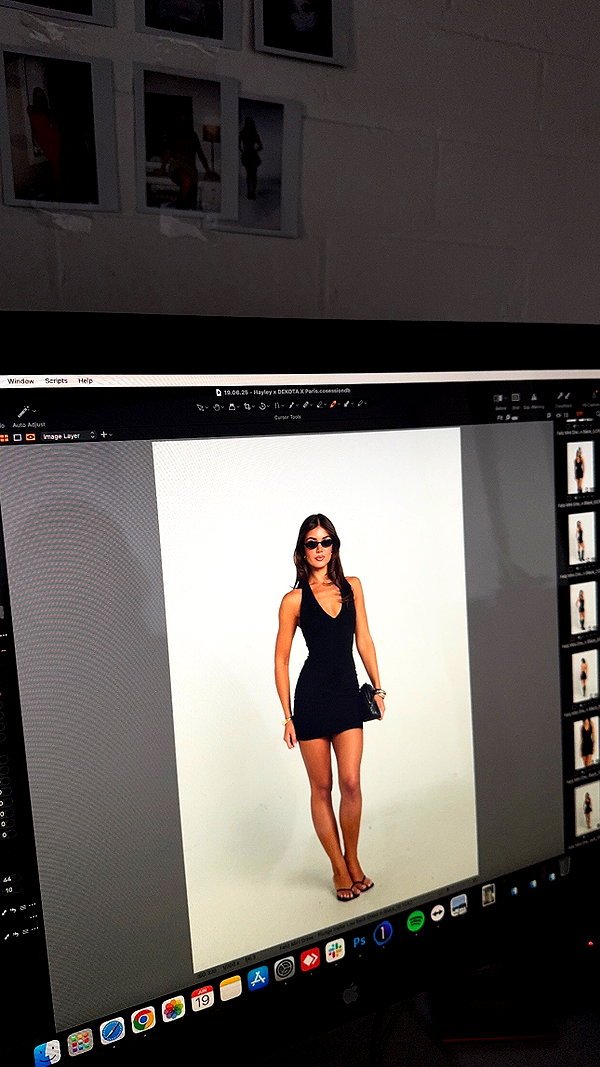Viewport: 600px width, 1067px height.
Task: Open Finder from the dock
Action: pos(47,1053)
